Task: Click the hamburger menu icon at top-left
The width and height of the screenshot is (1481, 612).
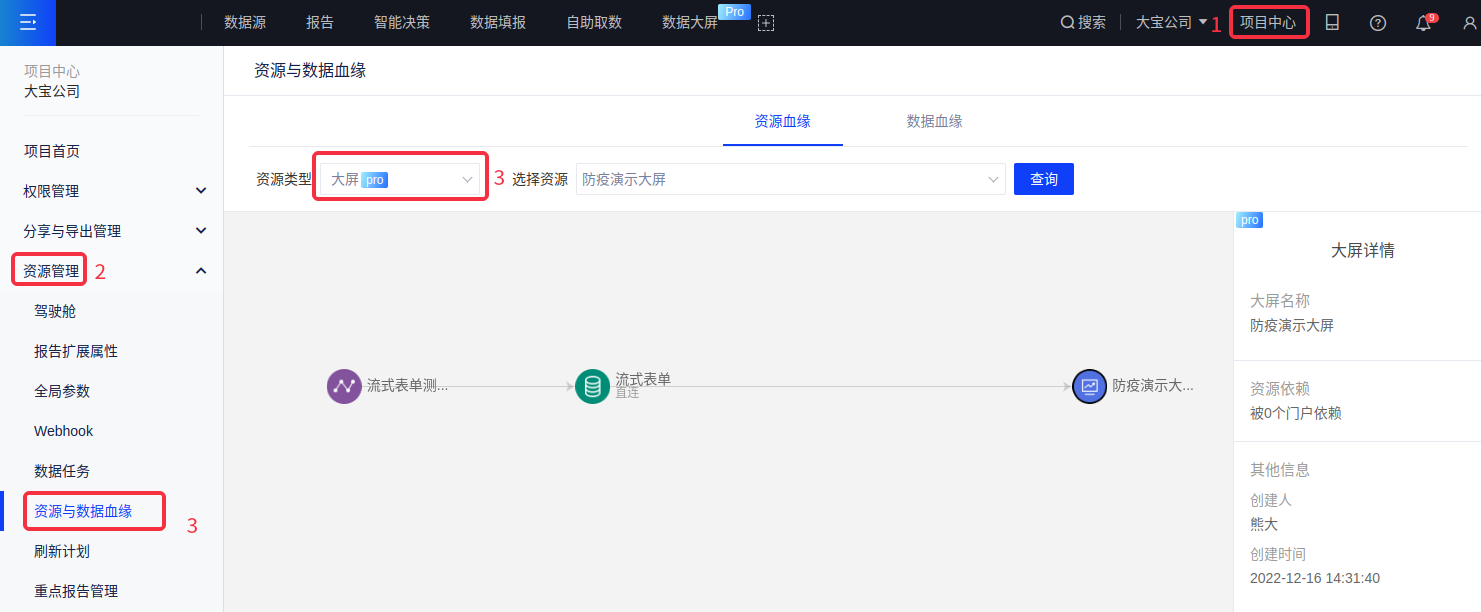Action: click(28, 22)
